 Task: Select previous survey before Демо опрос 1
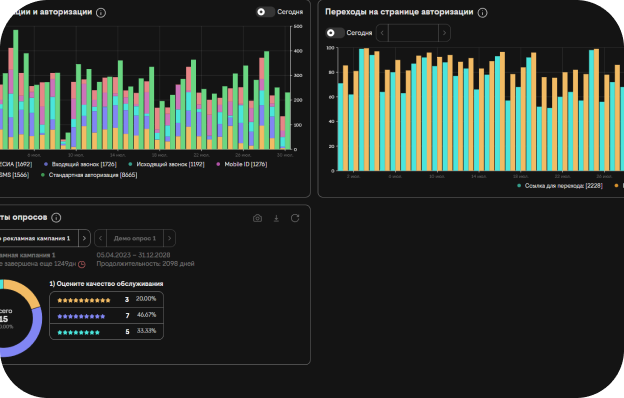(100, 238)
